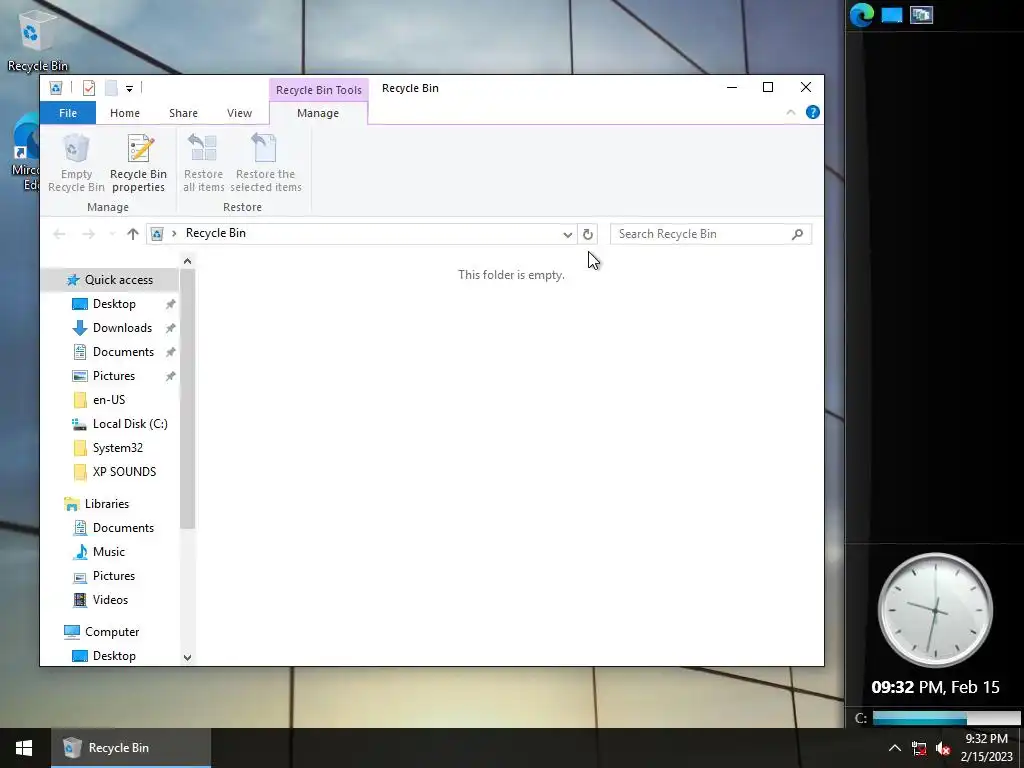Viewport: 1024px width, 768px height.
Task: Open Music library
Action: tap(108, 552)
